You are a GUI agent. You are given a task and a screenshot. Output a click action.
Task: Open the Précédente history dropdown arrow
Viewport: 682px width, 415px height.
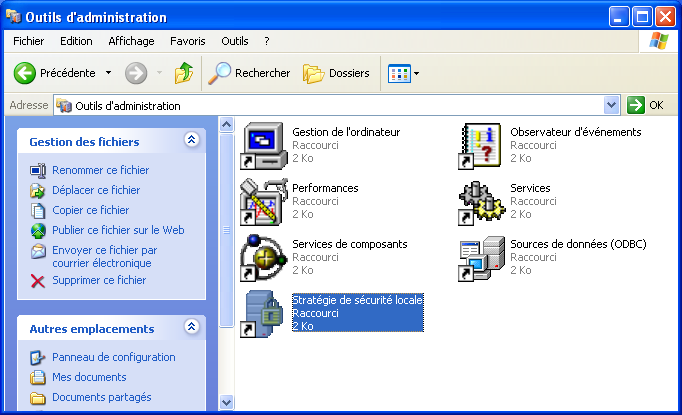coord(107,73)
